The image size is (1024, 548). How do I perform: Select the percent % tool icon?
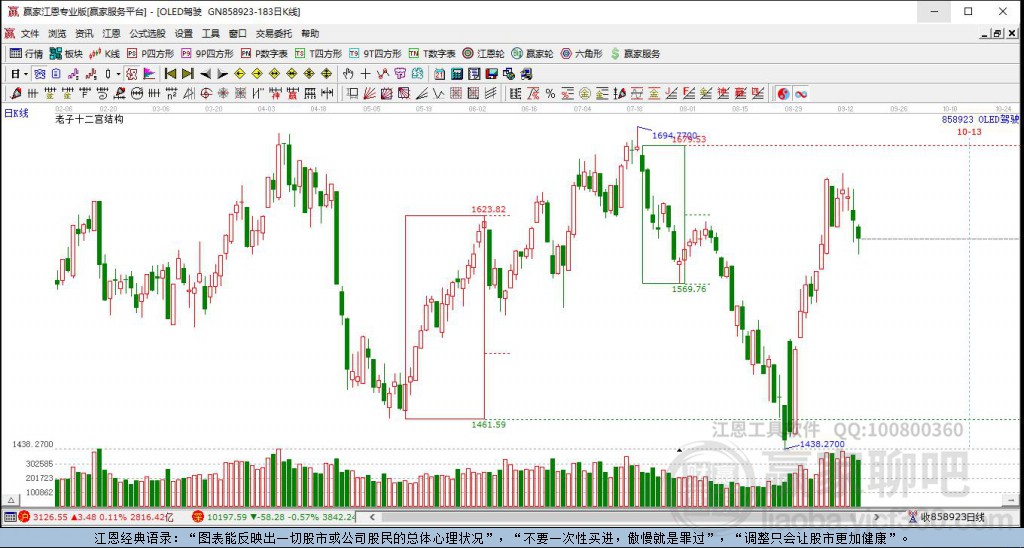(550, 93)
